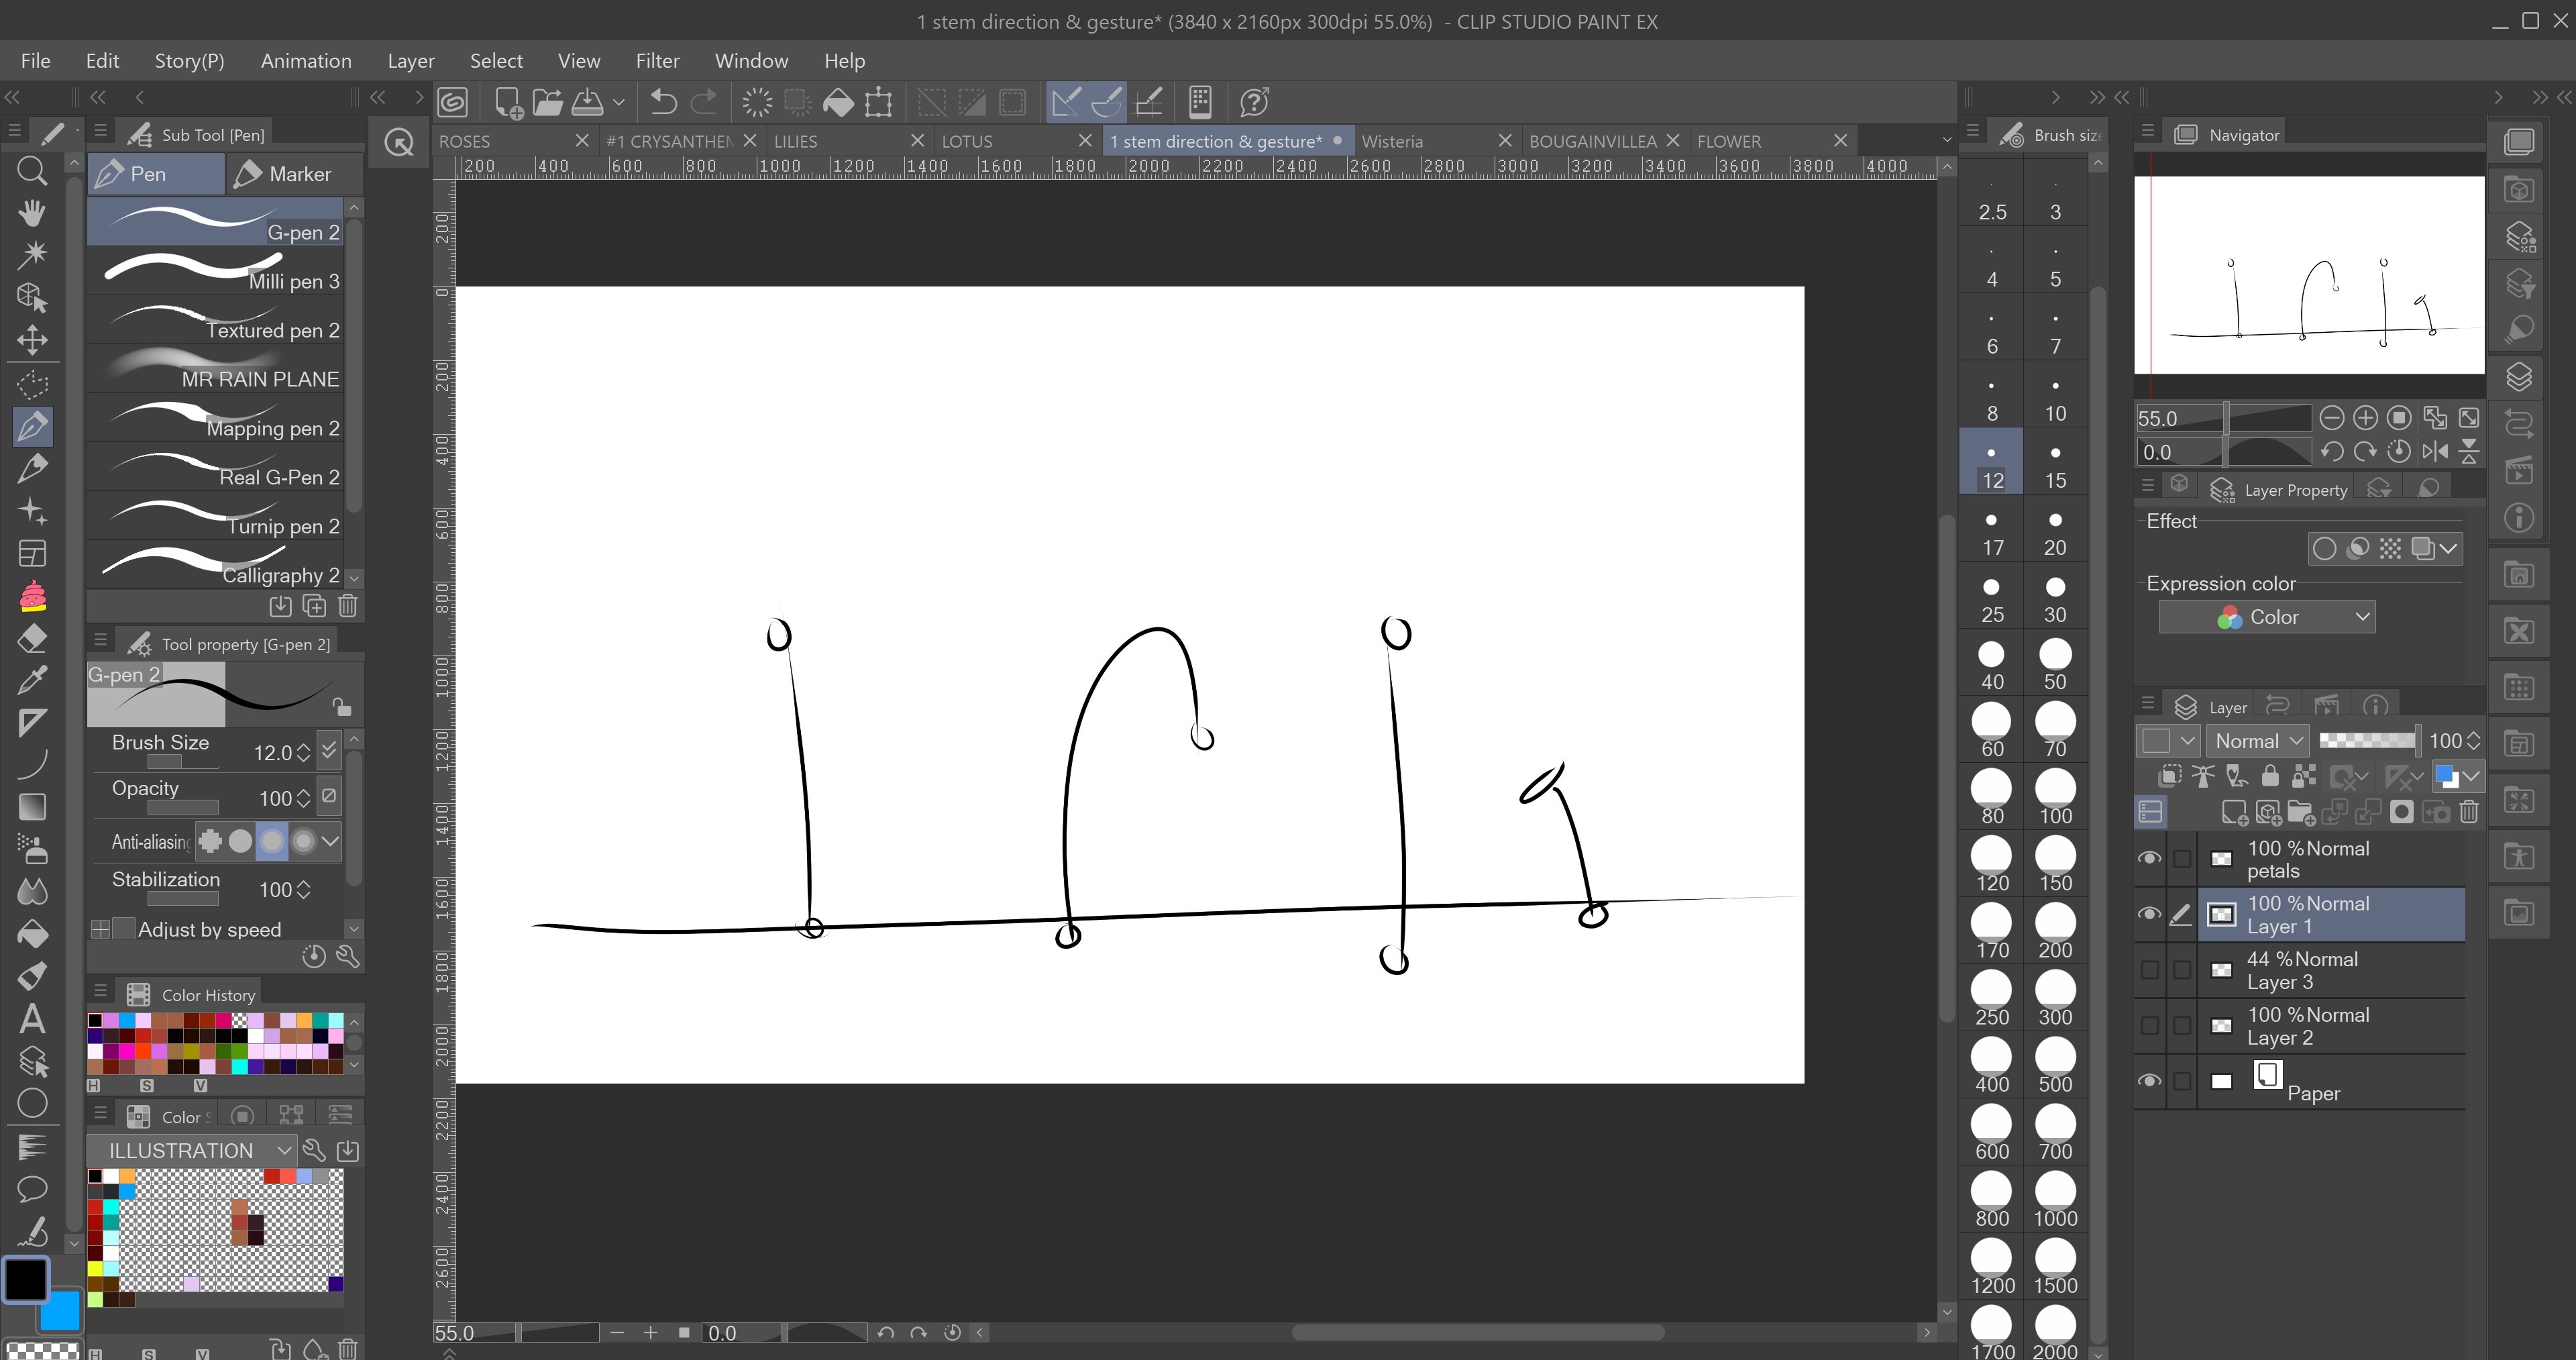Hide the petals layer
The image size is (2576, 1360).
pos(2149,859)
